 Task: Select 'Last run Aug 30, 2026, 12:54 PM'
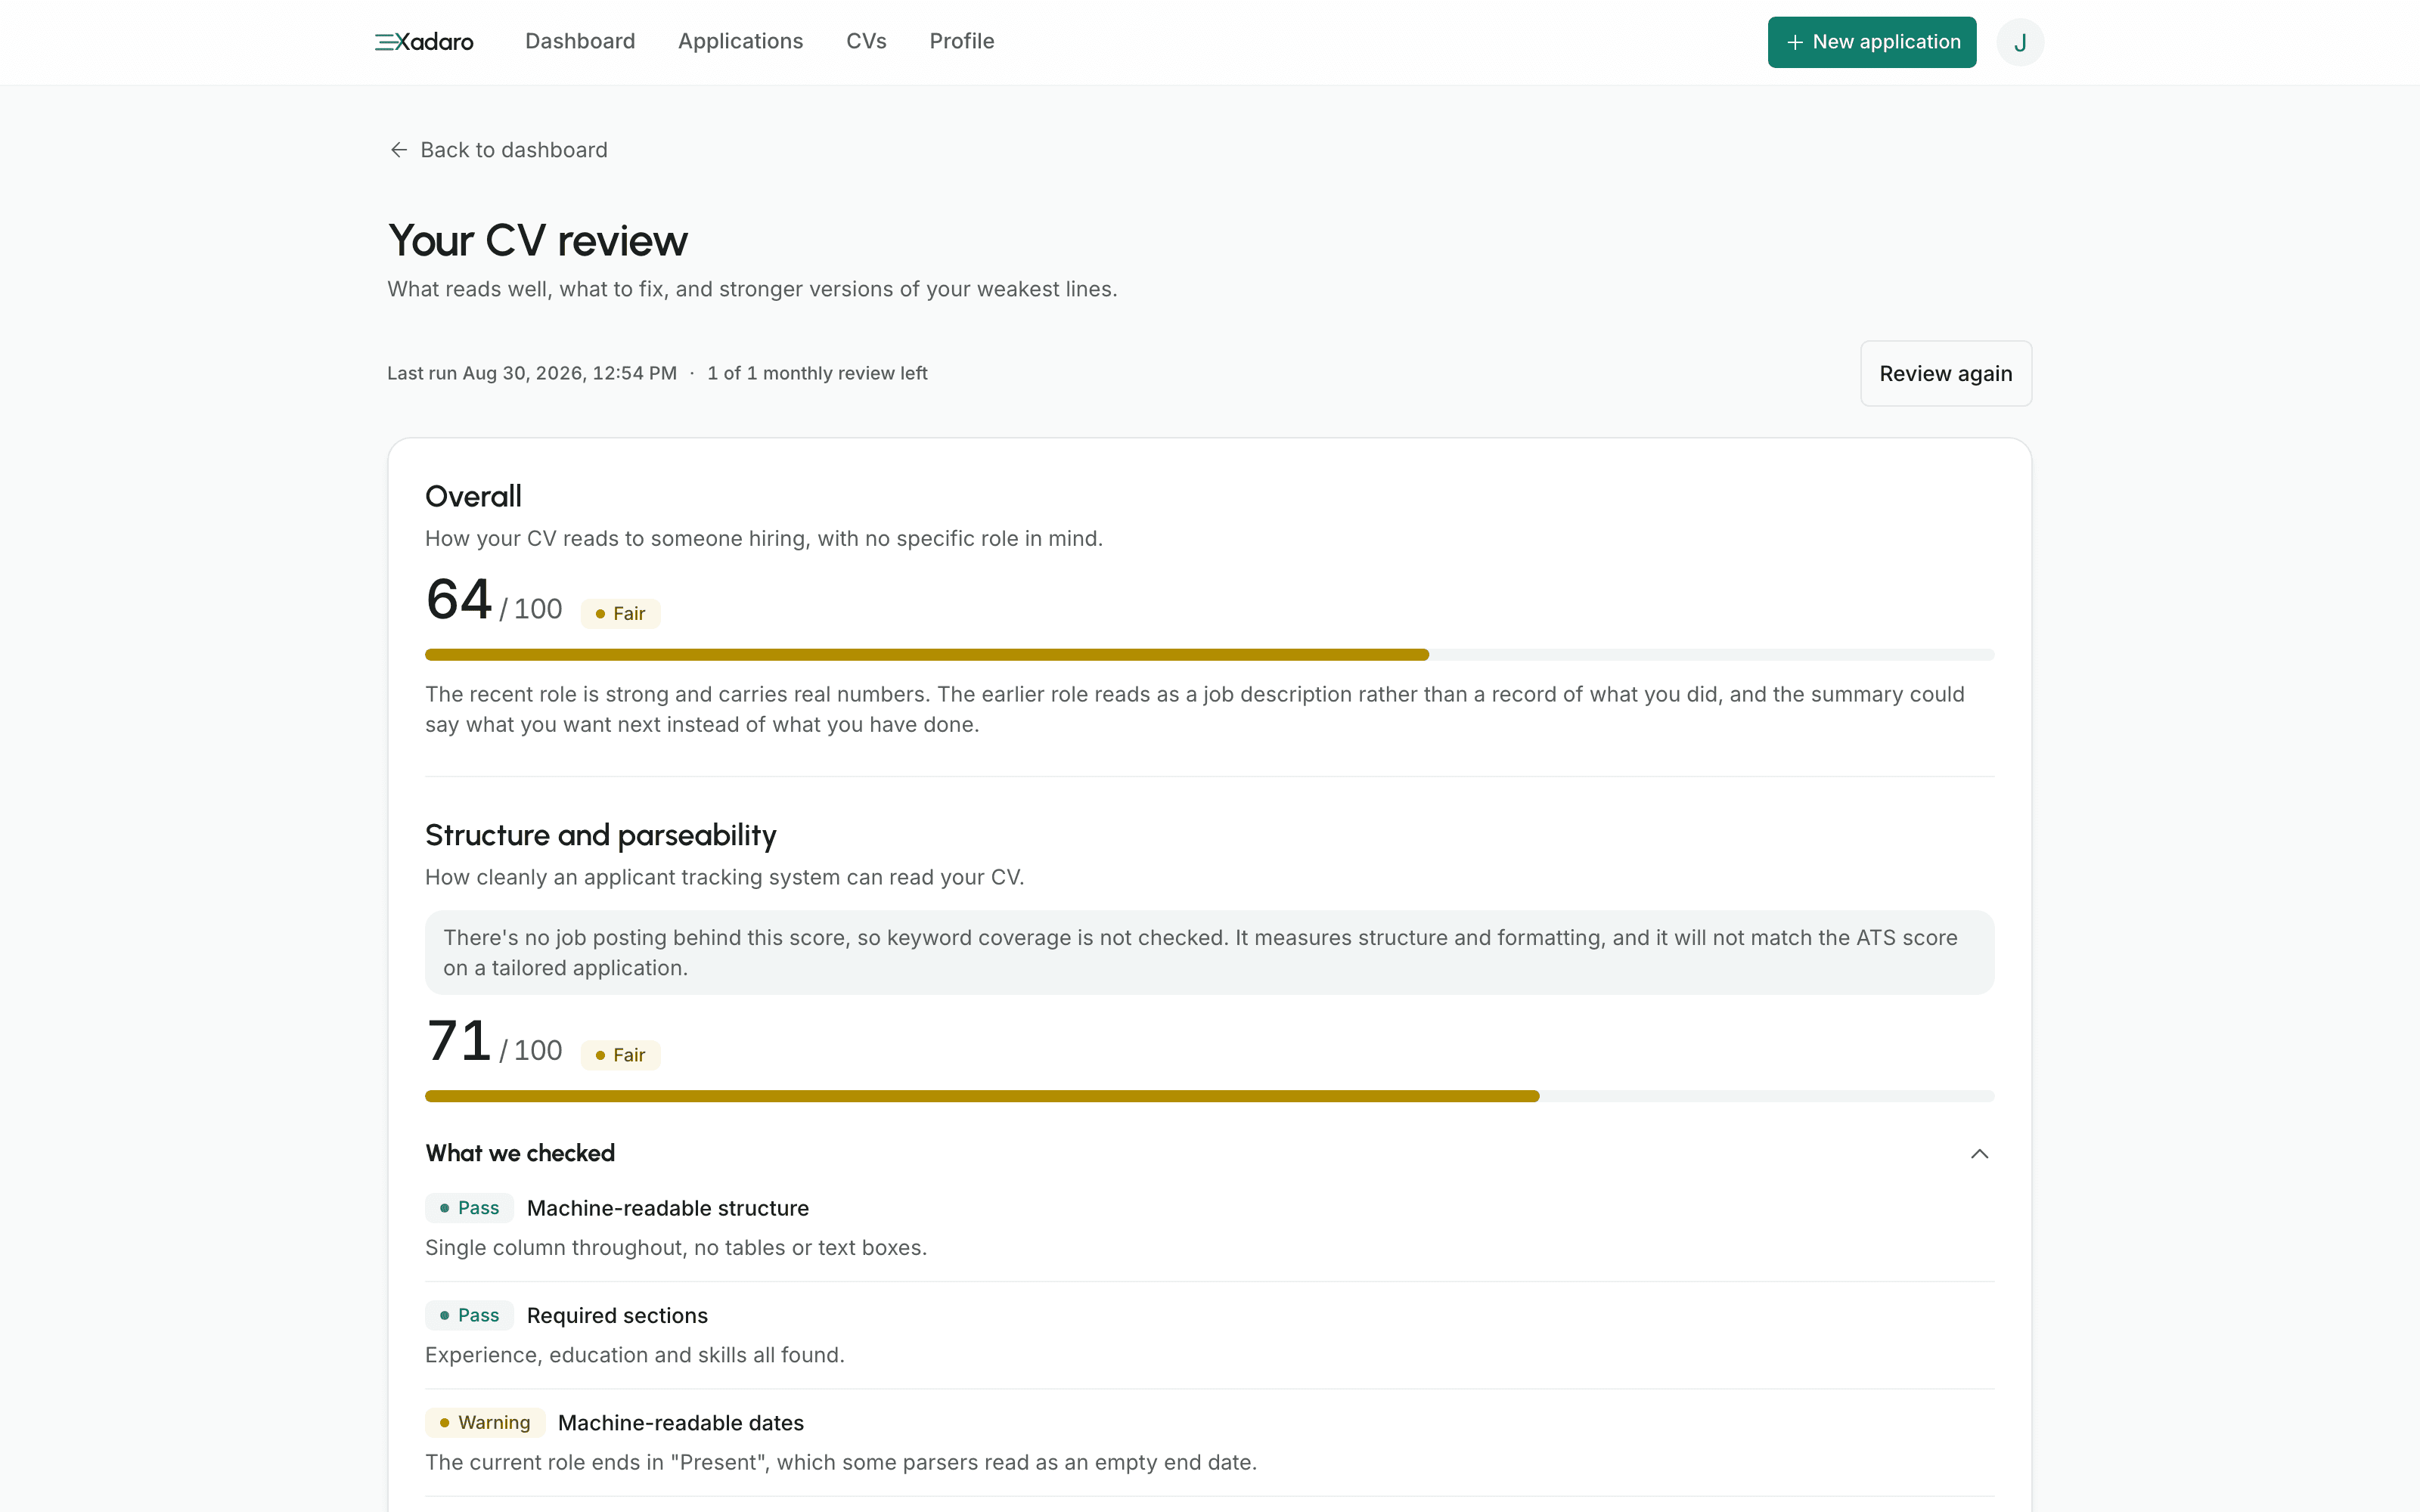click(532, 373)
